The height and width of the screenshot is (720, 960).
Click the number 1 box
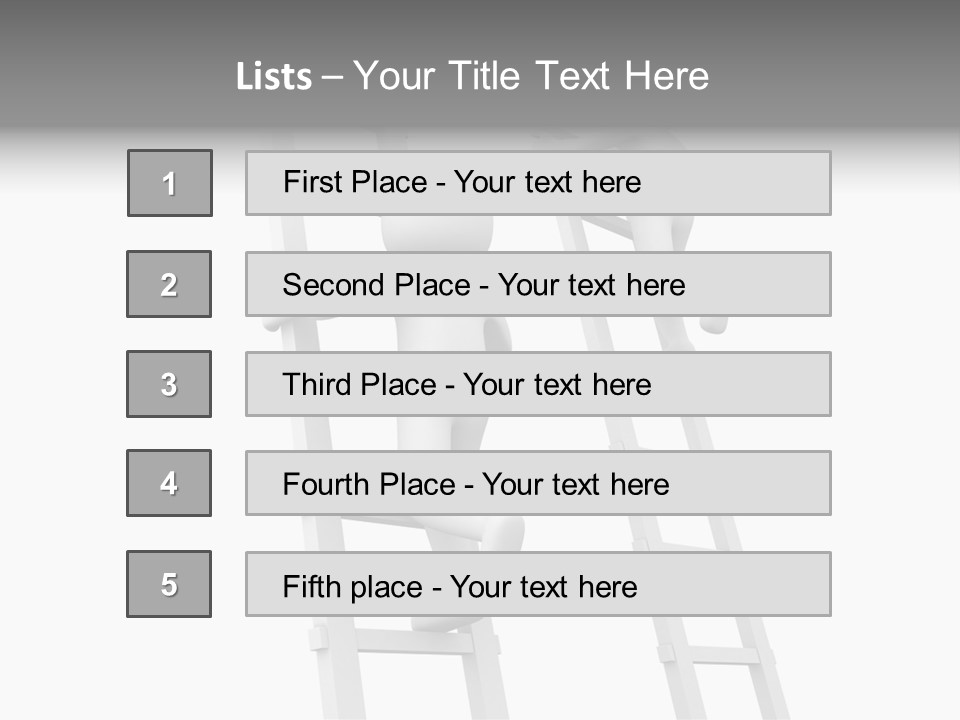(x=170, y=183)
